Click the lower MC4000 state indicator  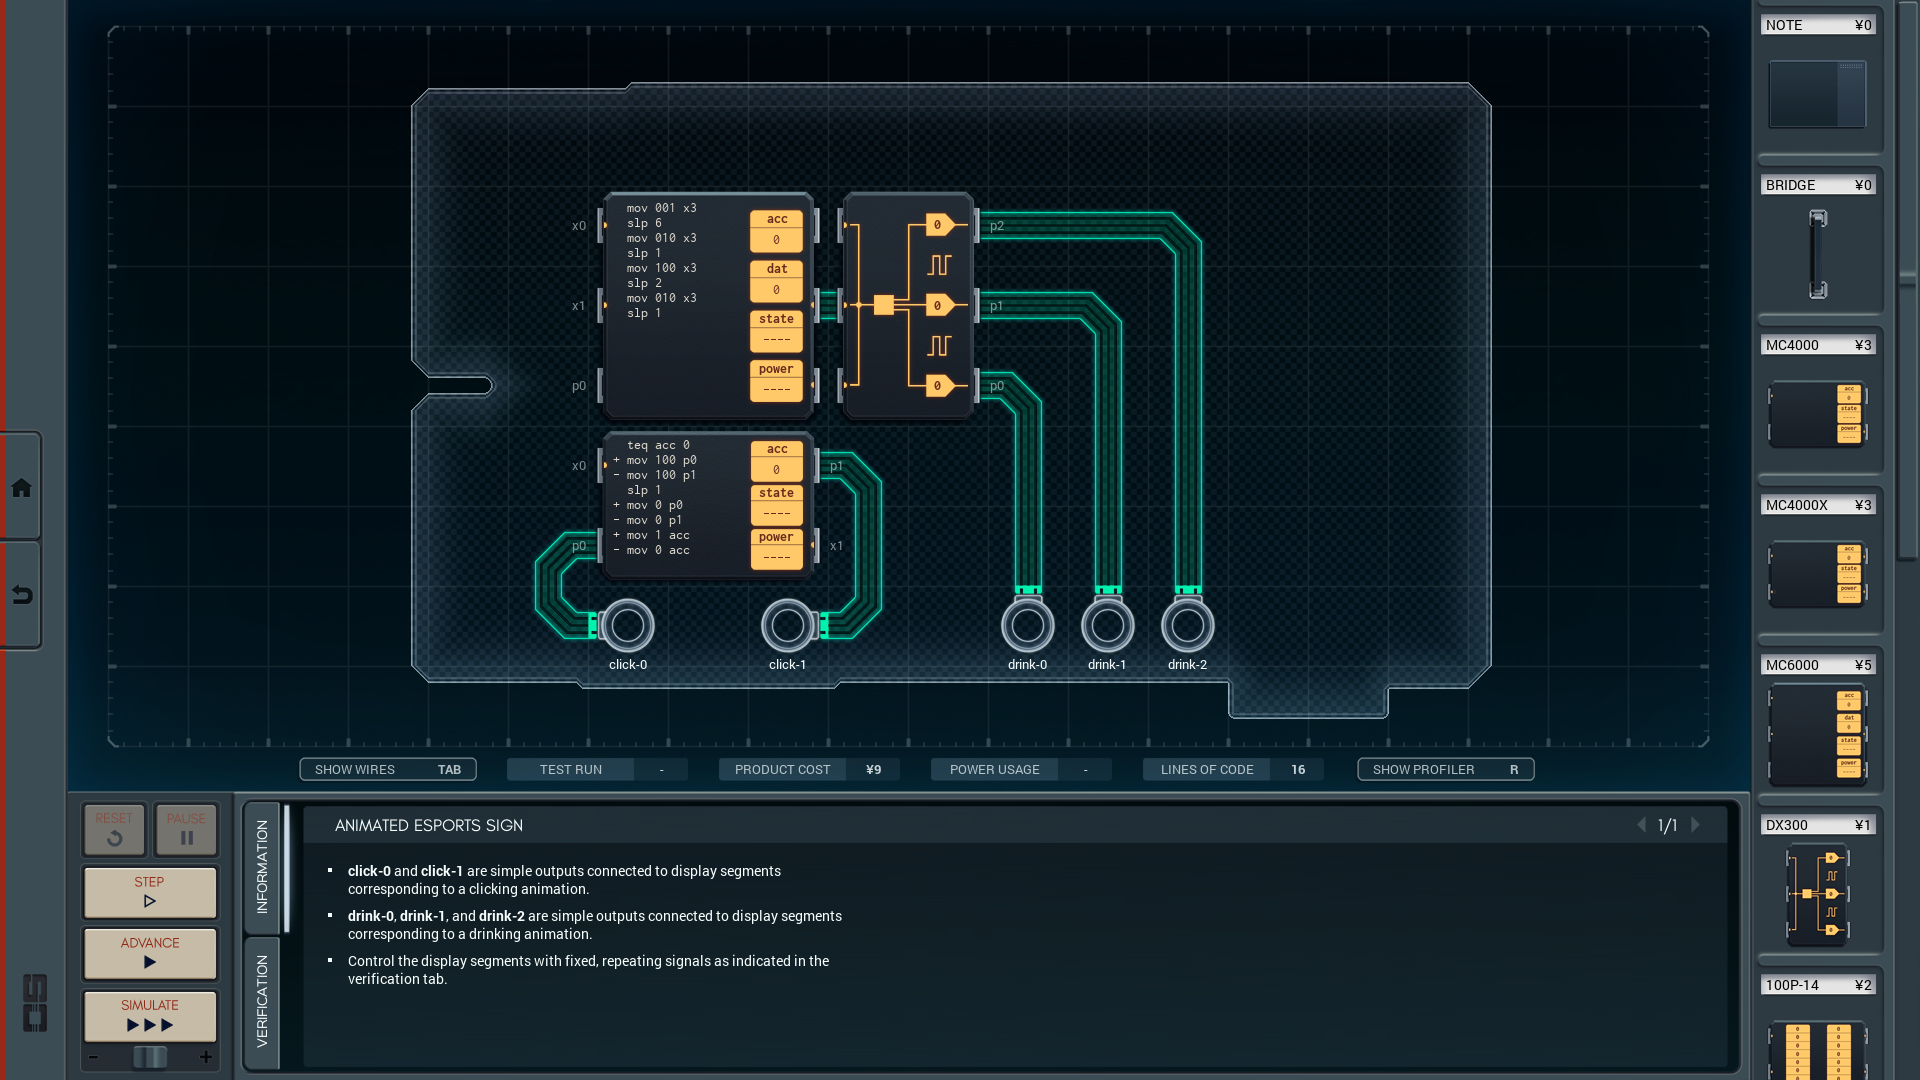point(777,504)
